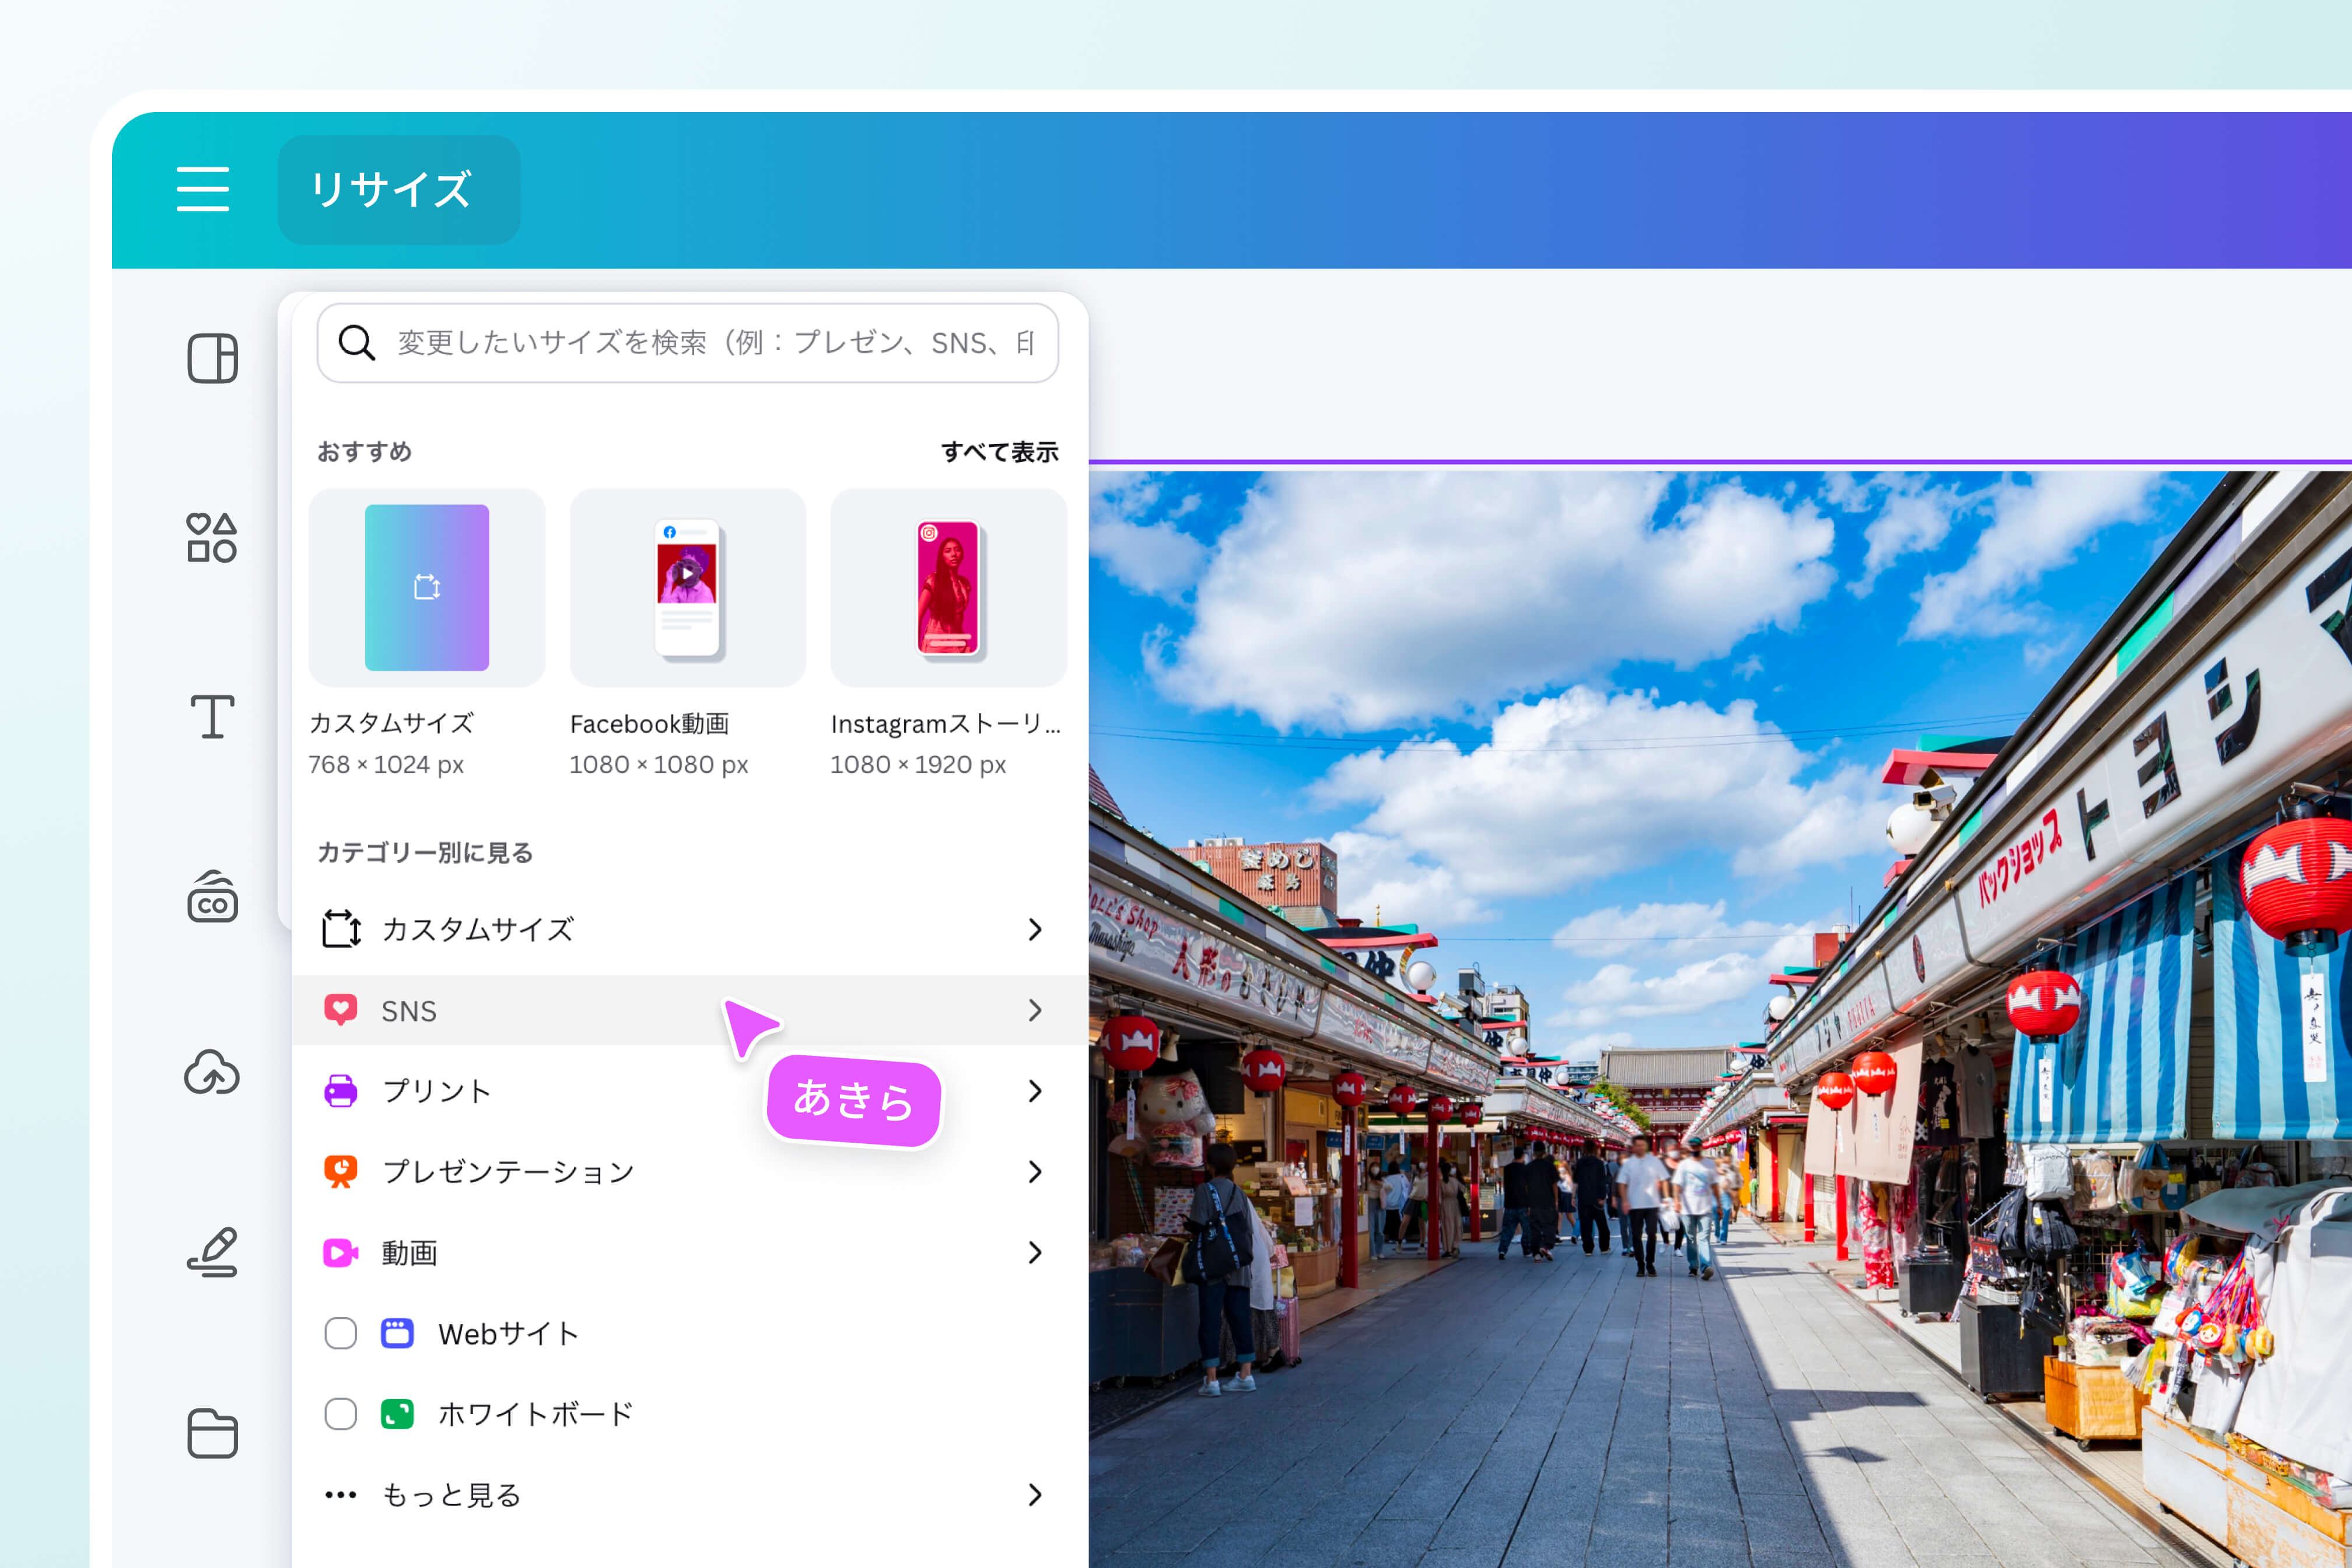Click the リサイズ button

(x=398, y=190)
